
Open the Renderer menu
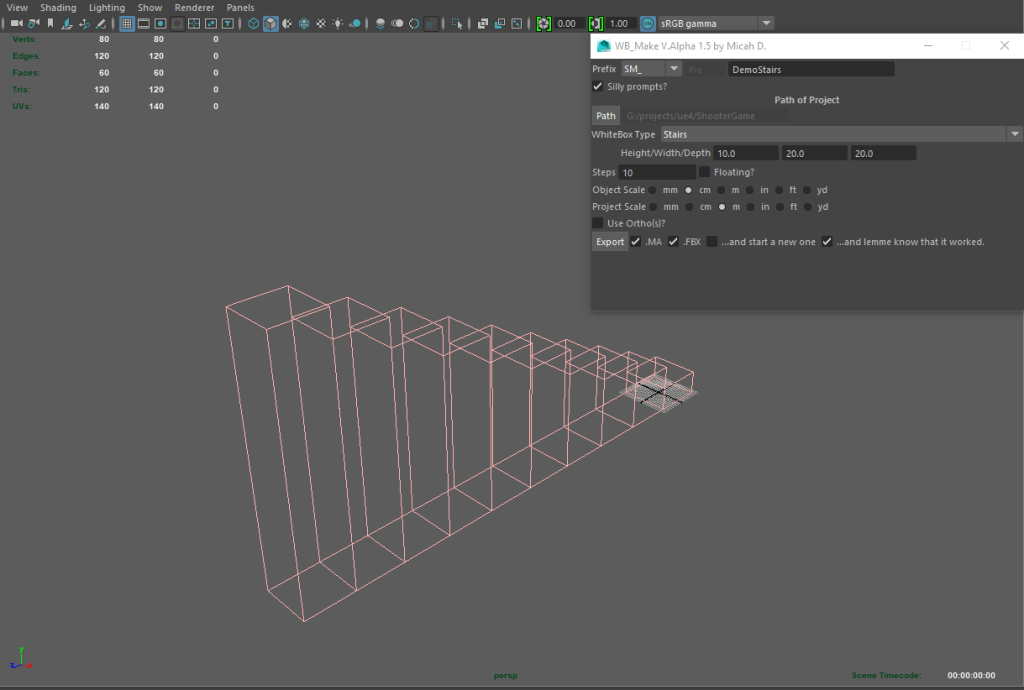tap(194, 7)
